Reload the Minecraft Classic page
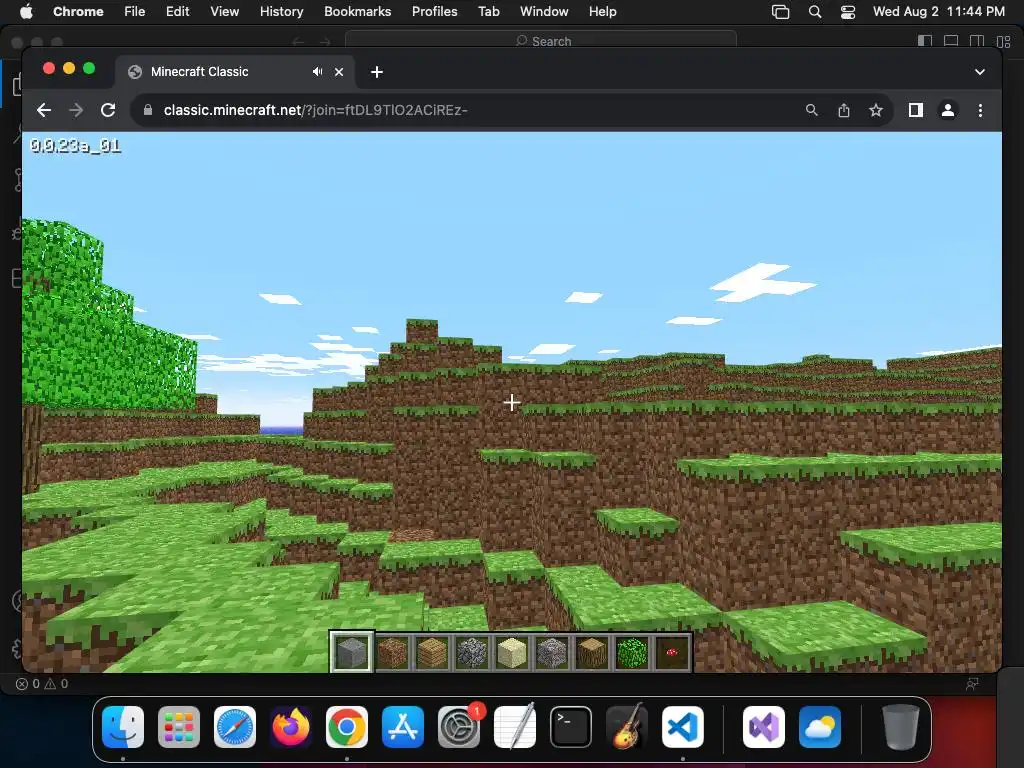The height and width of the screenshot is (768, 1024). (108, 110)
